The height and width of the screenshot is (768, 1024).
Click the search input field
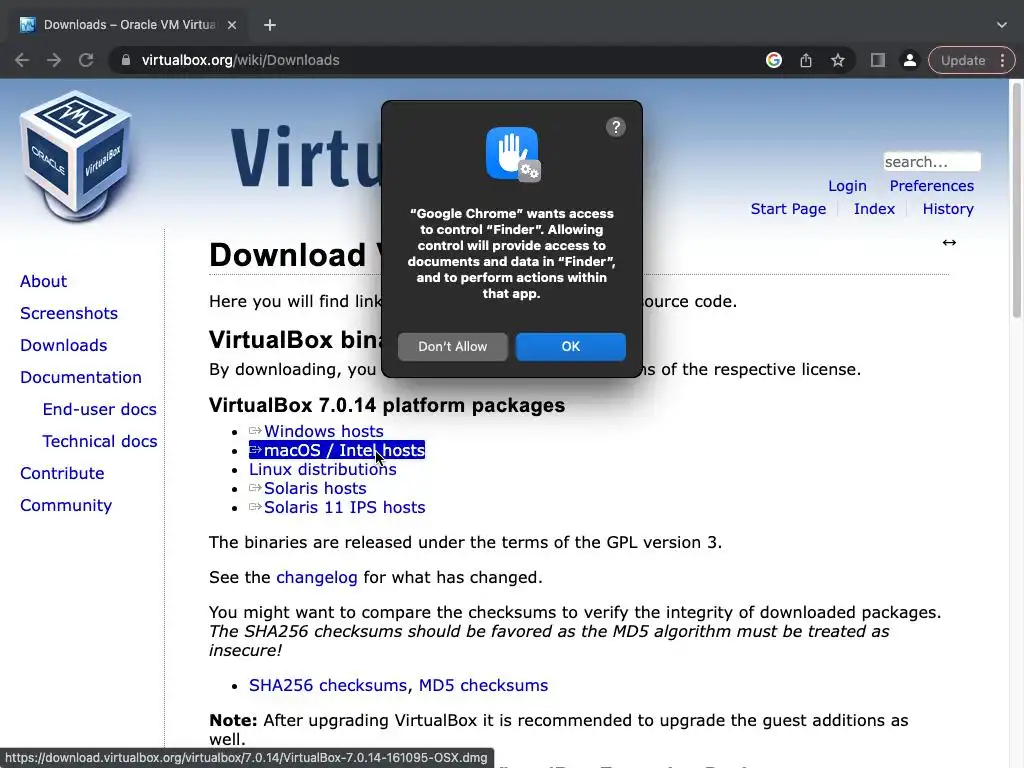point(931,161)
